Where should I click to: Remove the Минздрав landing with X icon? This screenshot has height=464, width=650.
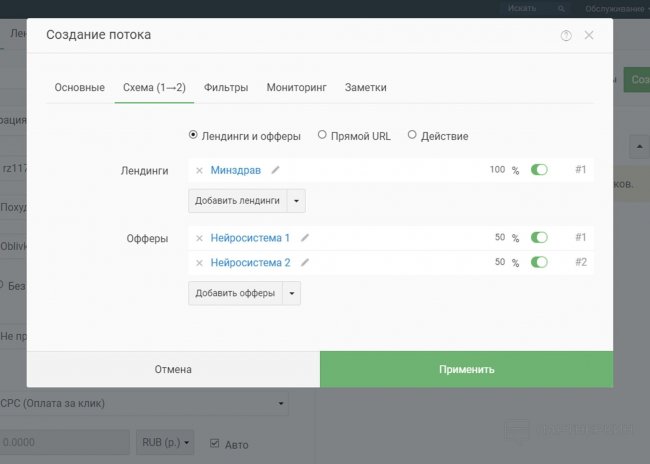click(x=200, y=170)
